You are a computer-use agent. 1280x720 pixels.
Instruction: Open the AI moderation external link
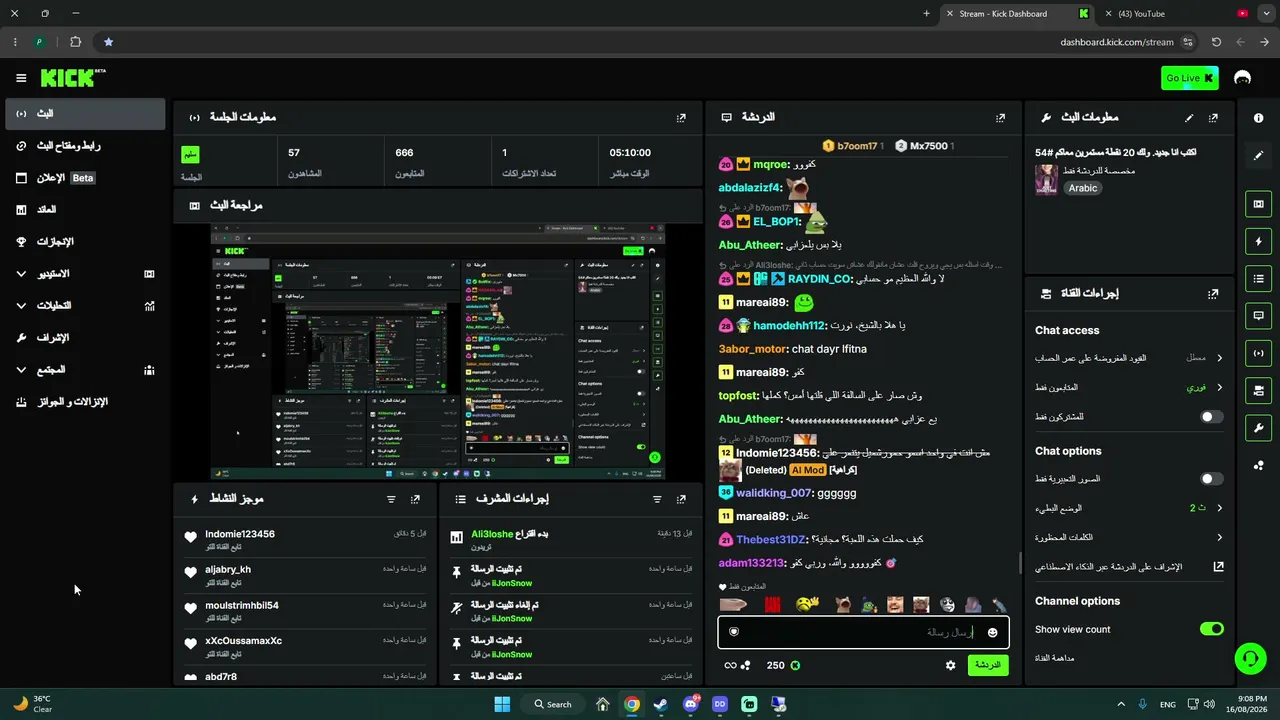point(1218,566)
